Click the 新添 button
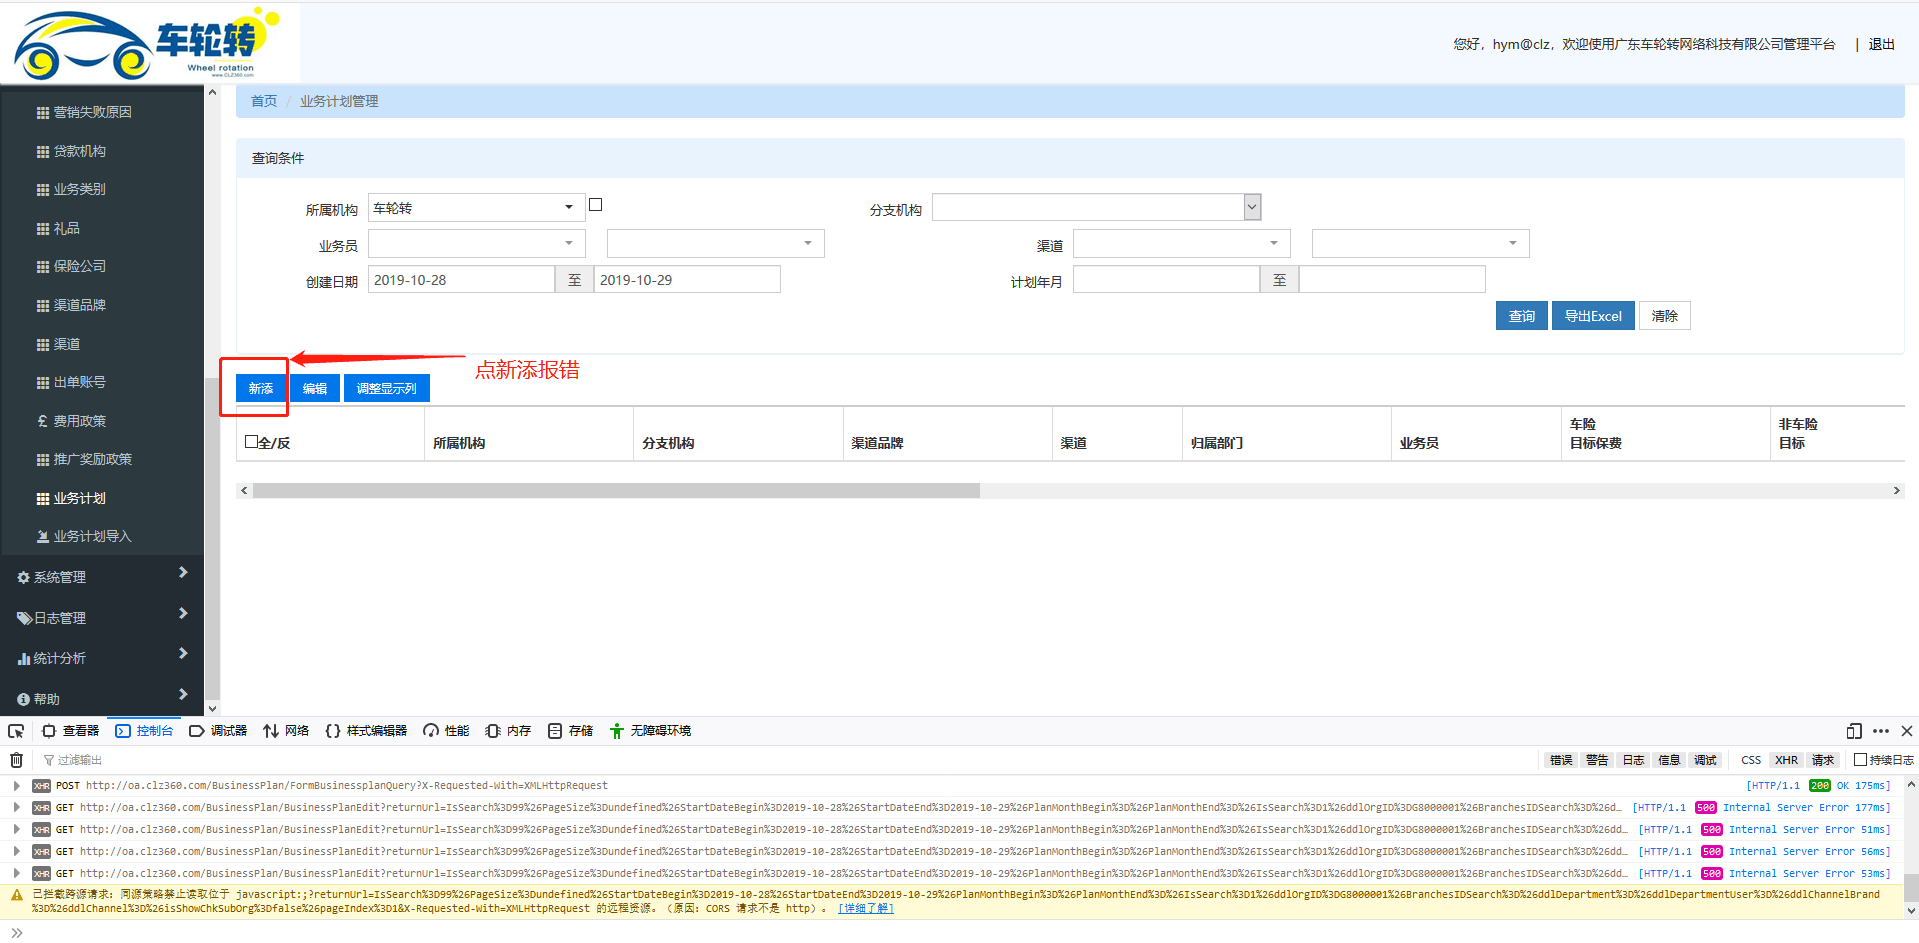The width and height of the screenshot is (1919, 943). (x=261, y=388)
